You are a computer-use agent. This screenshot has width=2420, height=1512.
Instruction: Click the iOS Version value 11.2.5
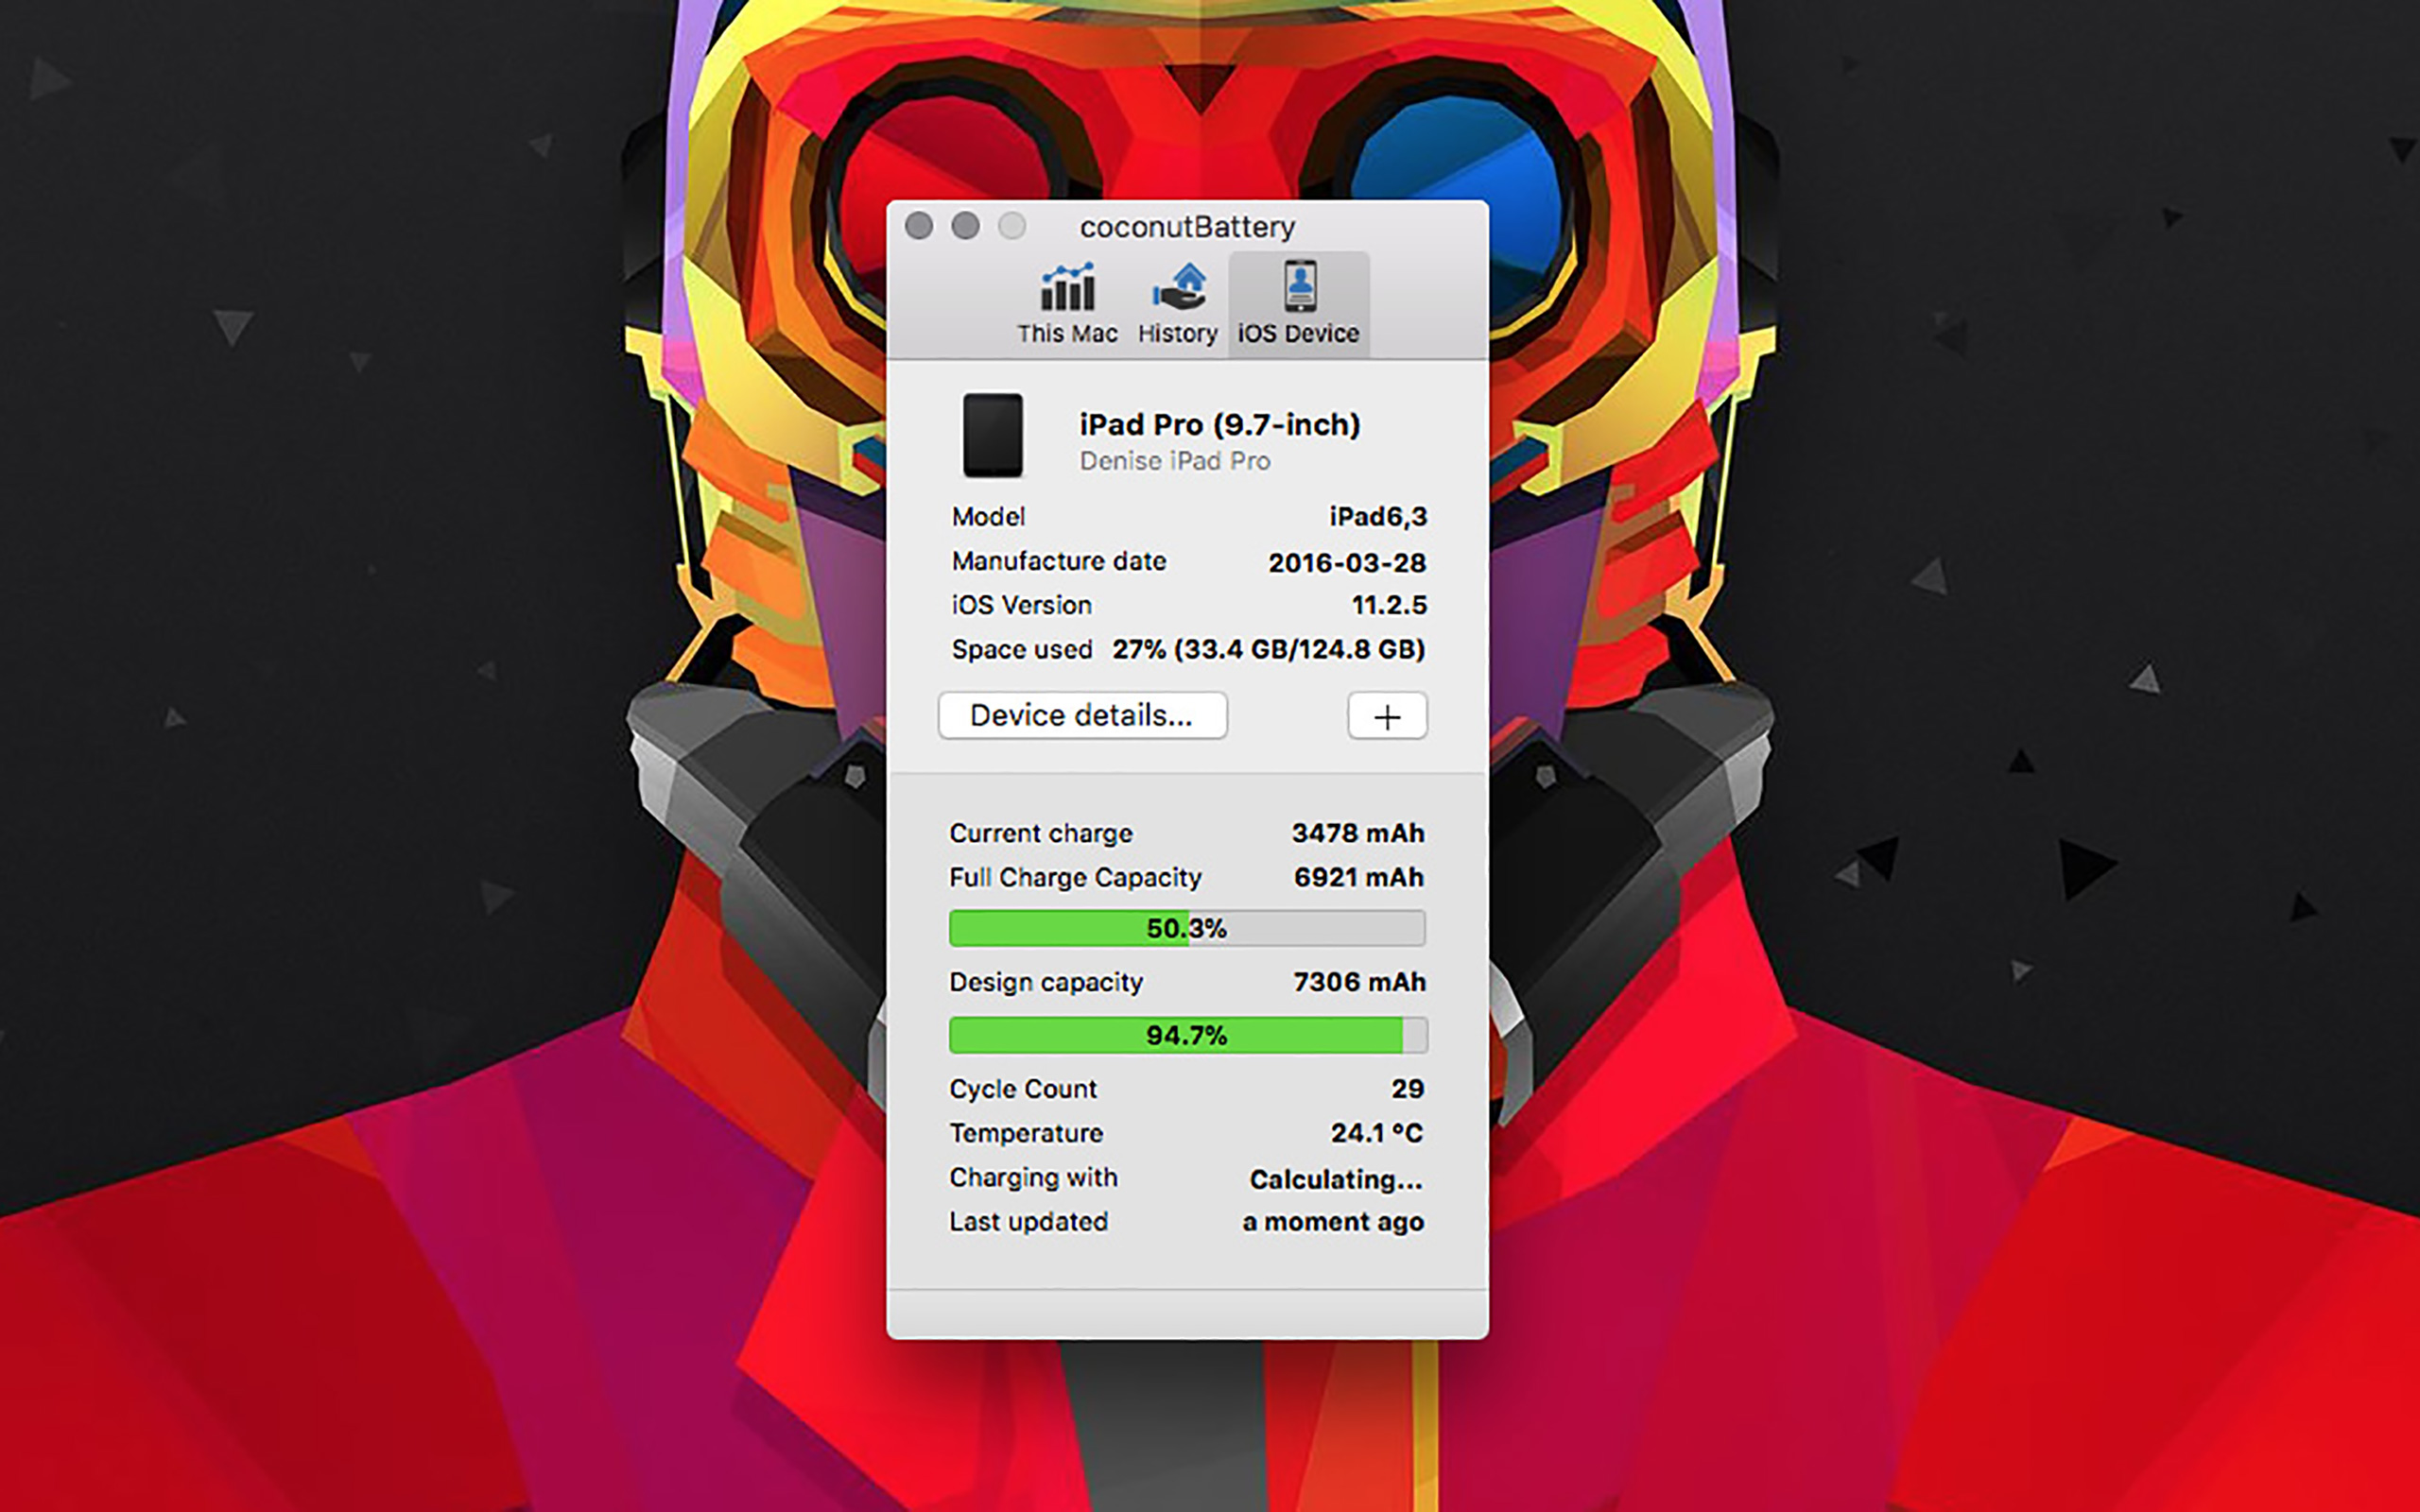(x=1389, y=606)
